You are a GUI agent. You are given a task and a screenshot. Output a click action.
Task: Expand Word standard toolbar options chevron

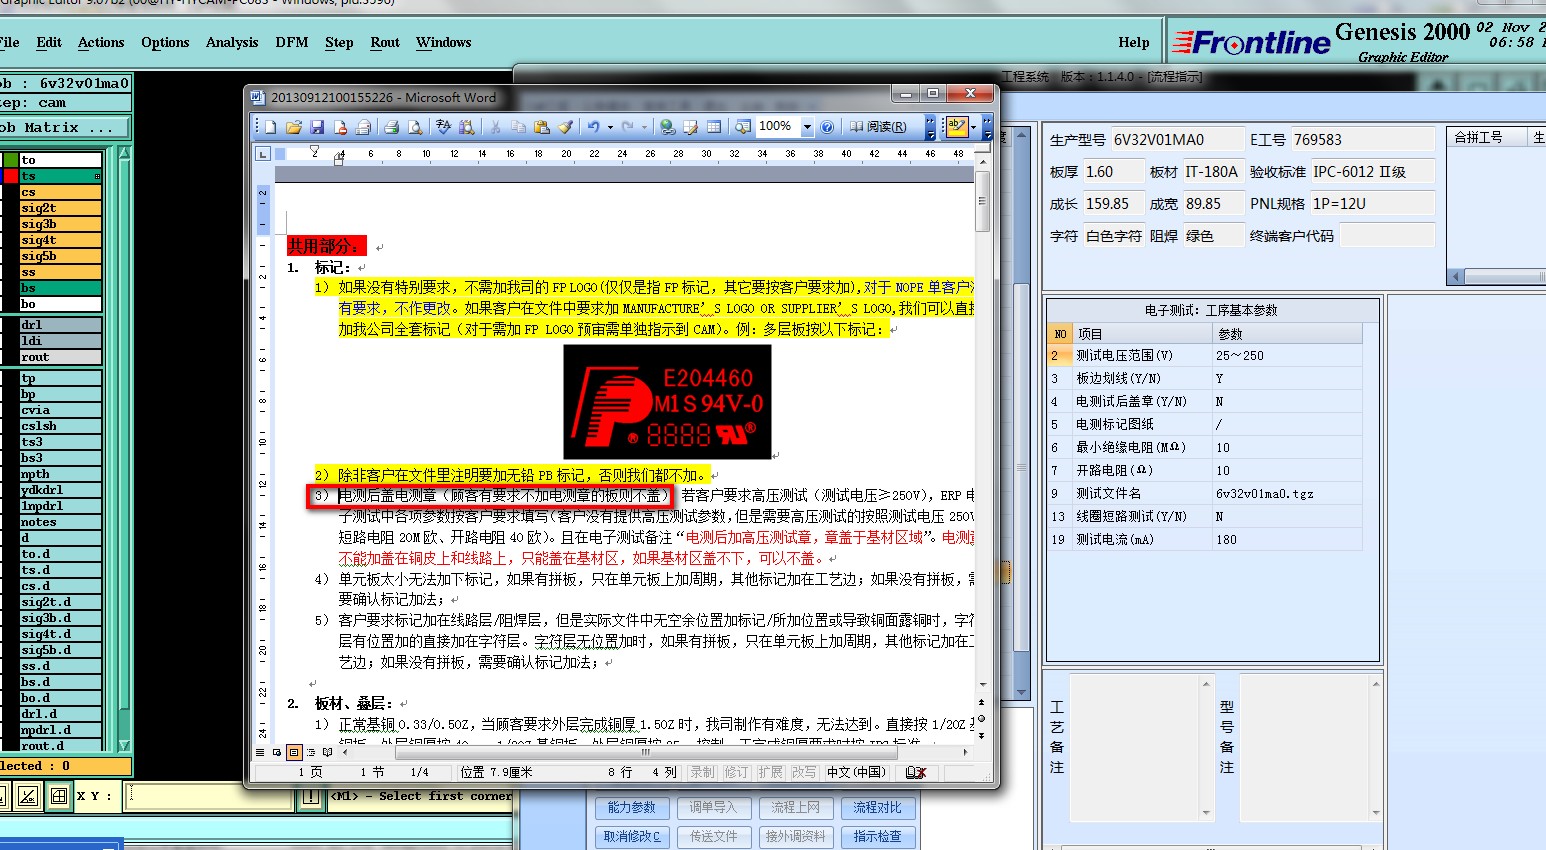930,127
